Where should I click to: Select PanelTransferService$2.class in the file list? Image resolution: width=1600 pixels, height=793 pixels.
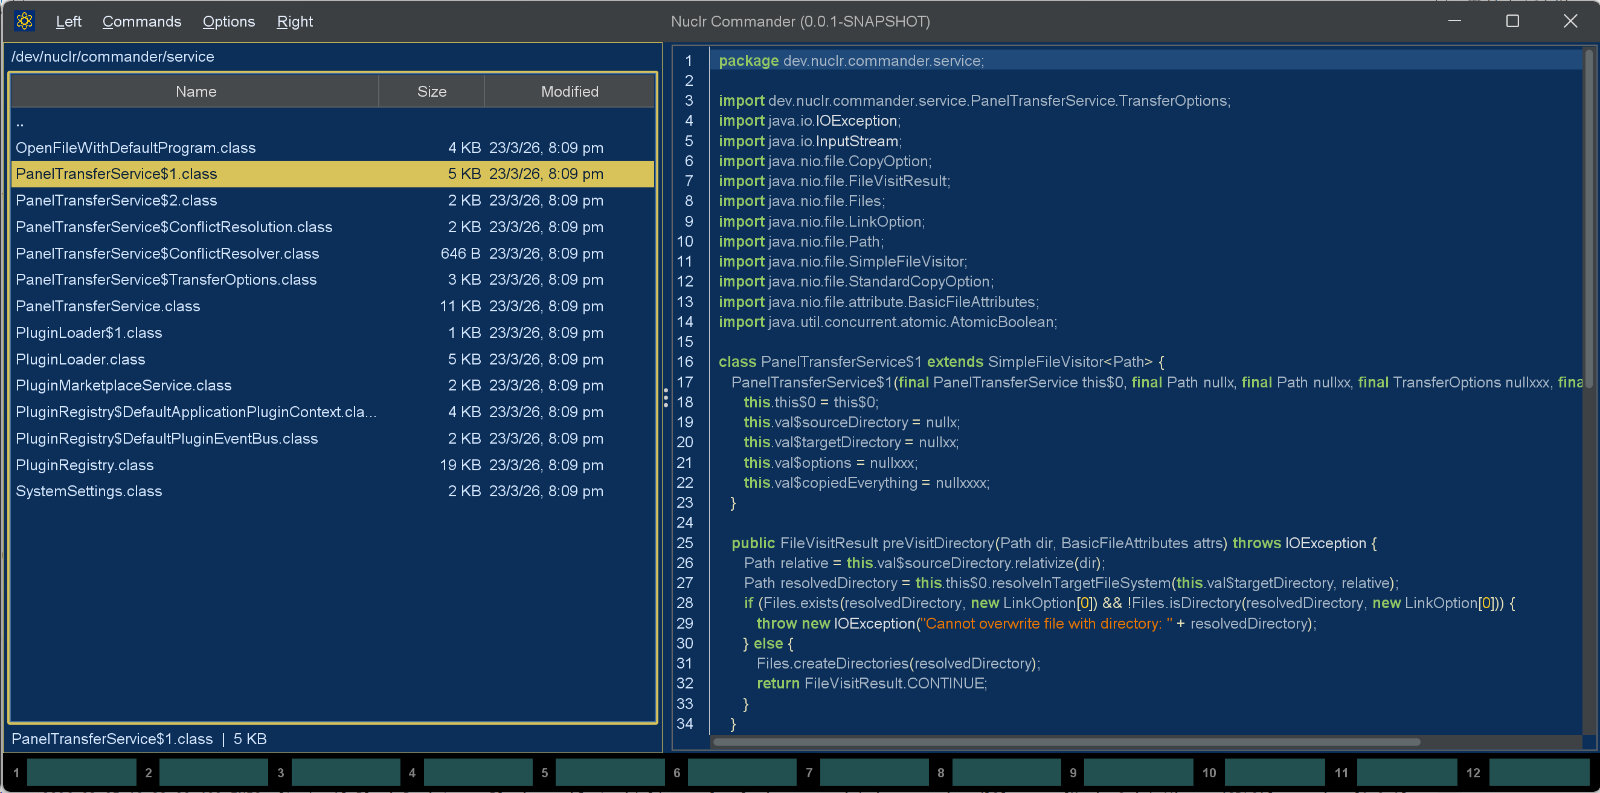click(x=333, y=201)
